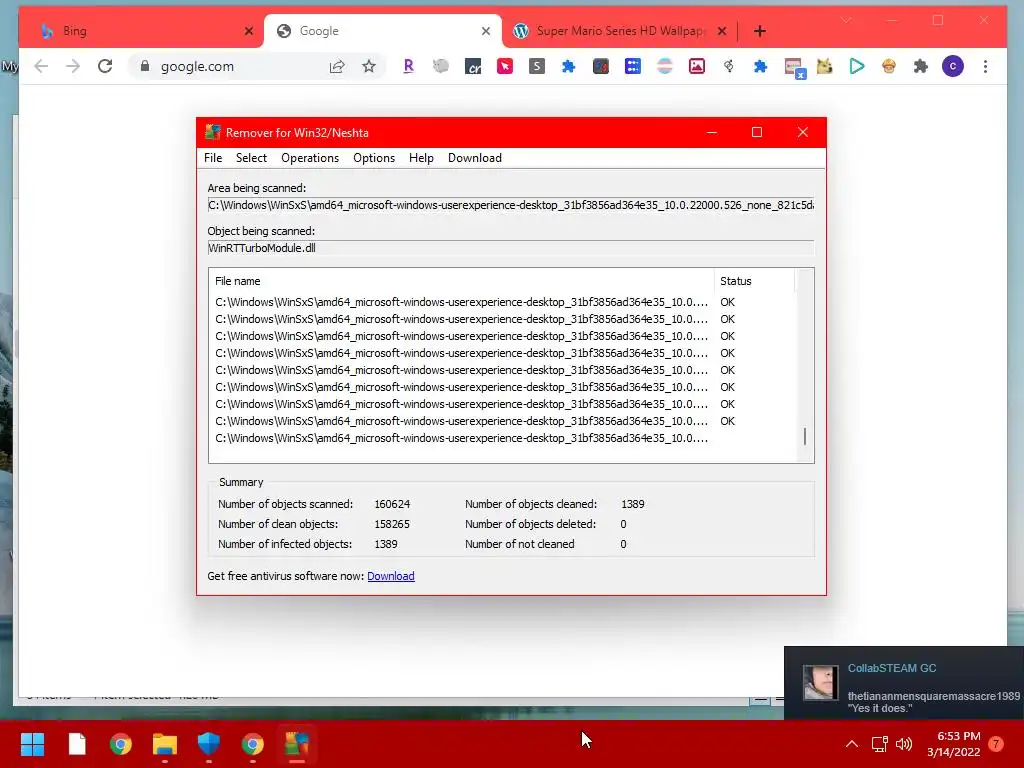
Task: Open the Help menu
Action: 421,158
